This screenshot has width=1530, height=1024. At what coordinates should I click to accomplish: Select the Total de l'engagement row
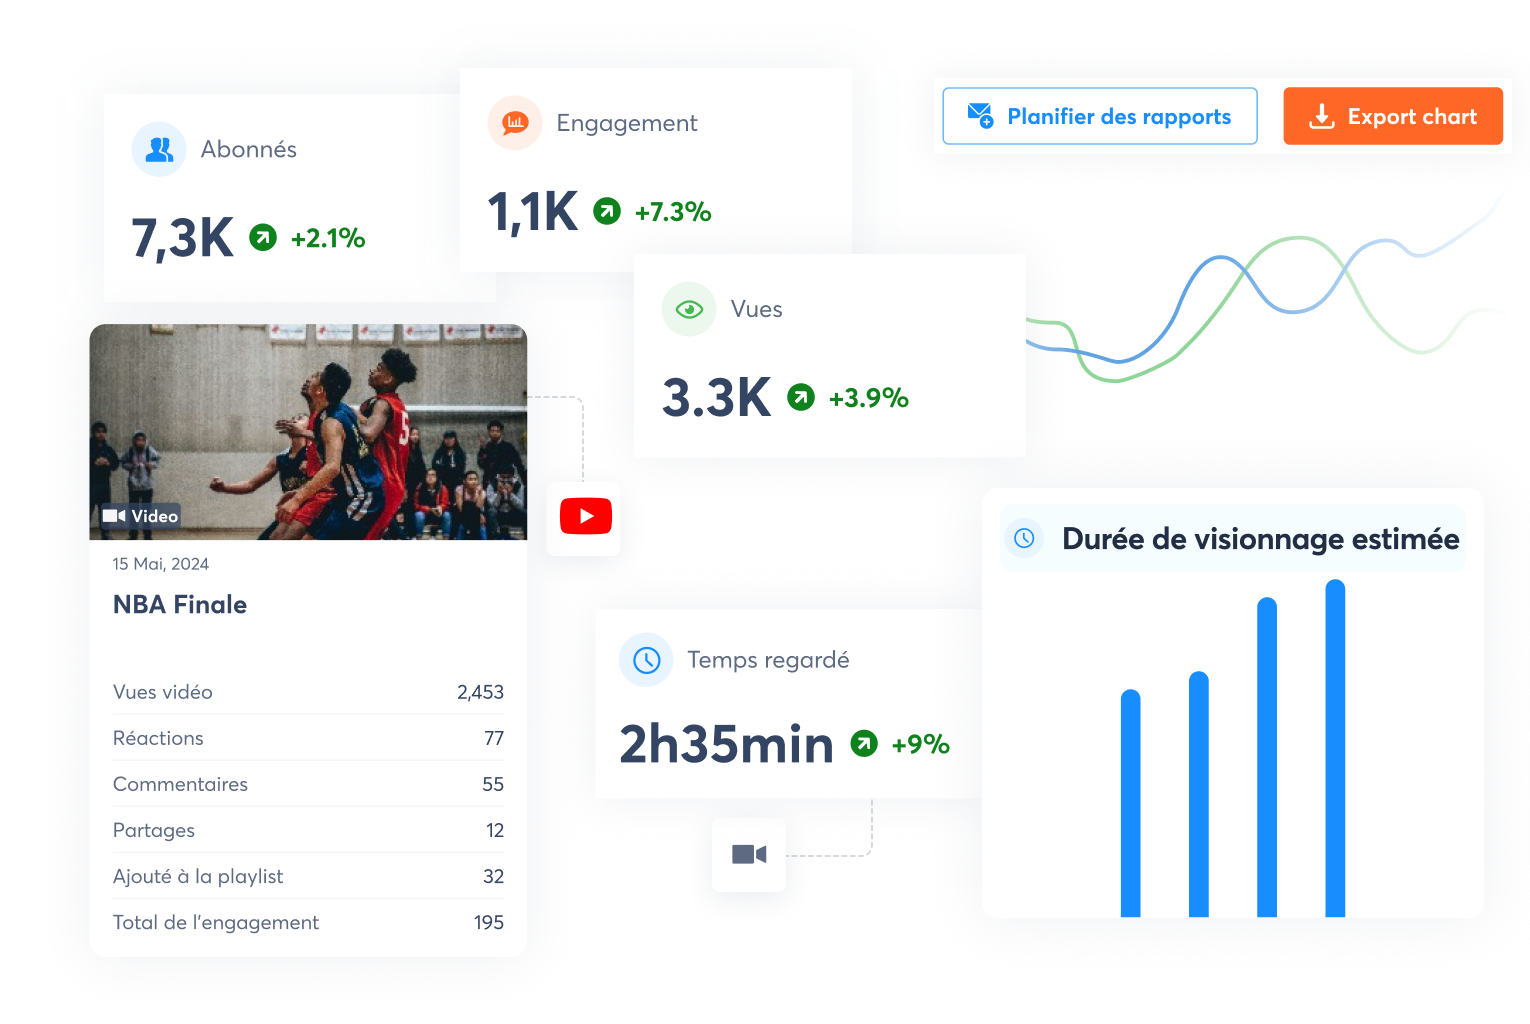click(x=308, y=922)
